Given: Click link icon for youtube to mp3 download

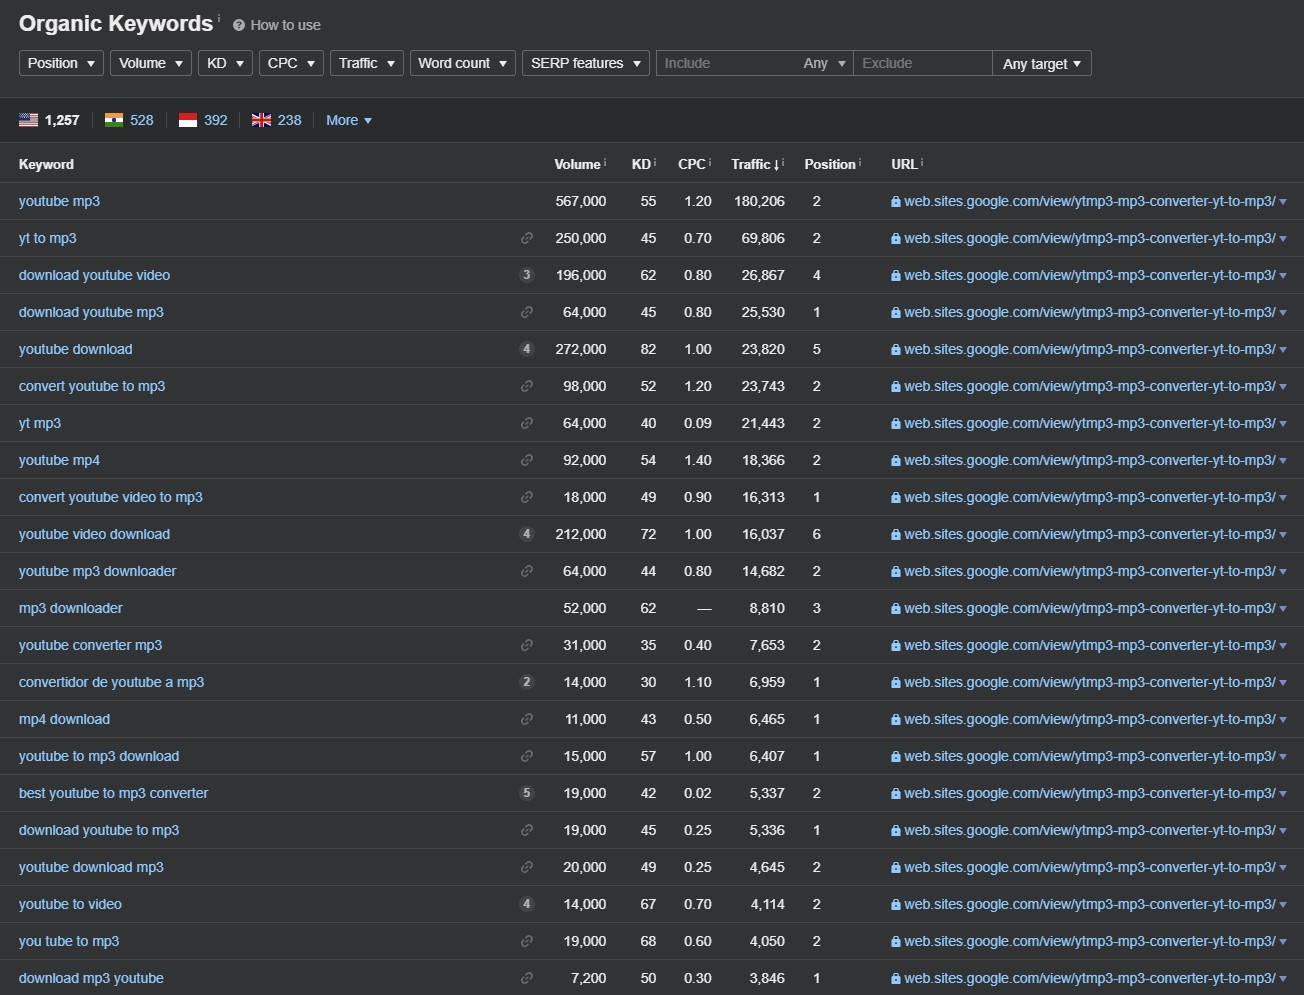Looking at the screenshot, I should 527,756.
